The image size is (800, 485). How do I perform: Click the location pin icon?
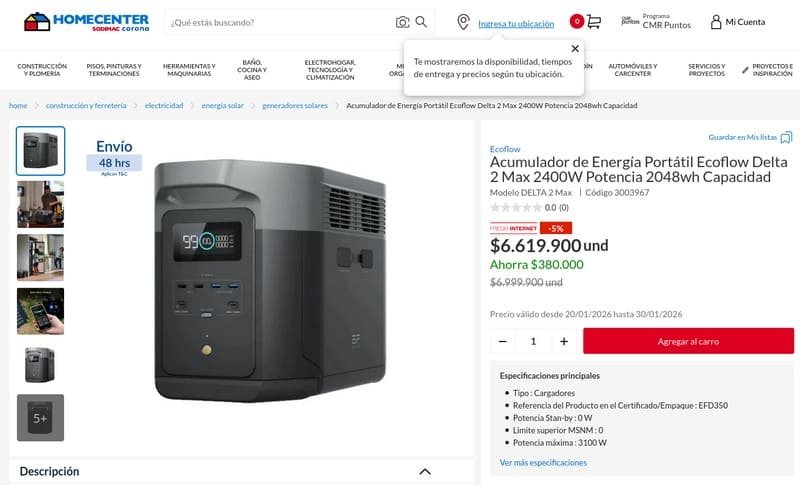click(x=463, y=22)
